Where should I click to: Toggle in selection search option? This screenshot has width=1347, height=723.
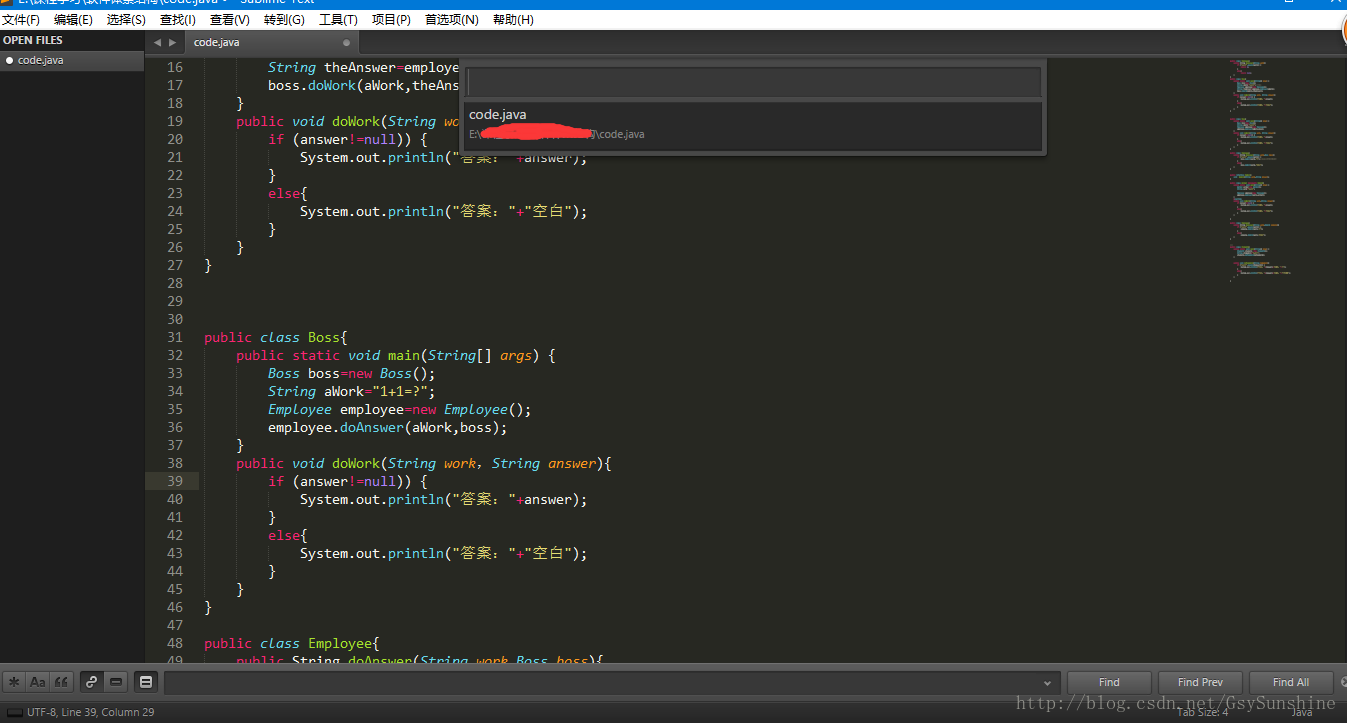pos(116,682)
